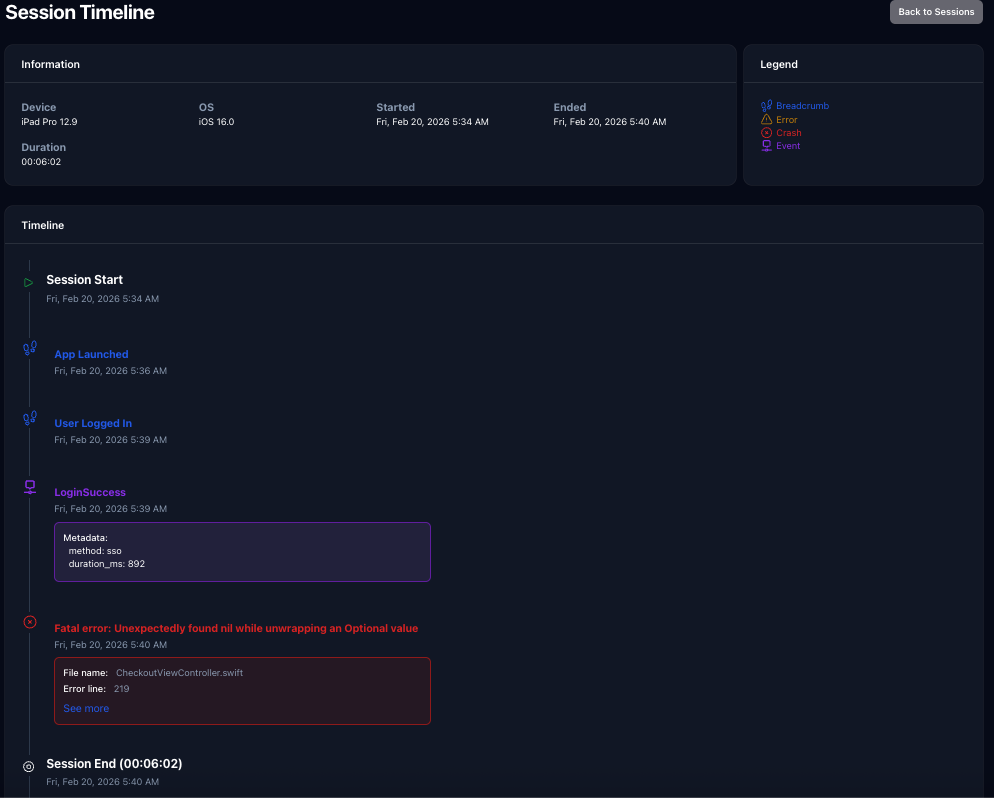Click the Session Start timeline heading
Screen dimensions: 994x798
point(85,280)
